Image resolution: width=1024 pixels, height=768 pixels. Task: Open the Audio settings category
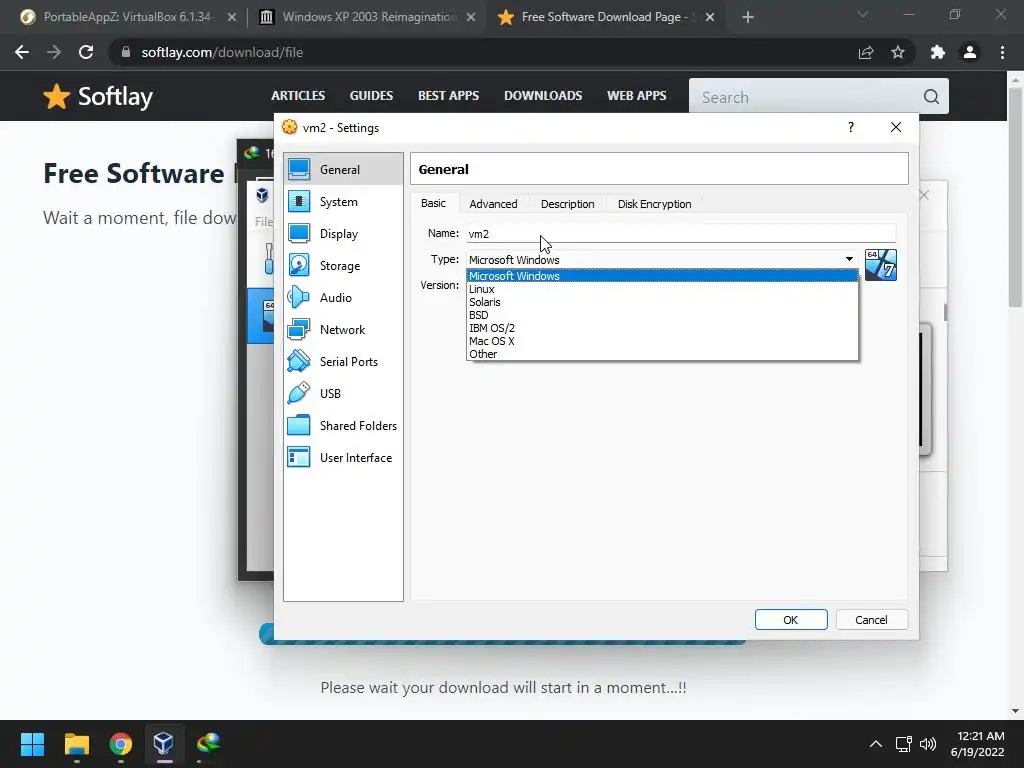343,298
